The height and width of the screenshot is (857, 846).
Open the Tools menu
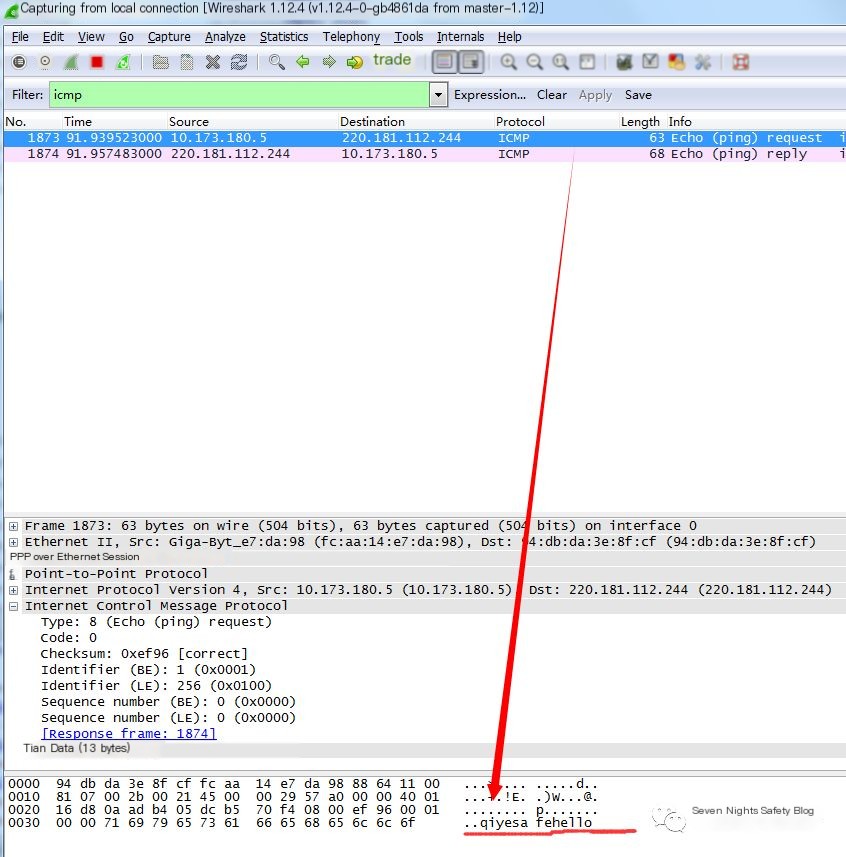[409, 37]
